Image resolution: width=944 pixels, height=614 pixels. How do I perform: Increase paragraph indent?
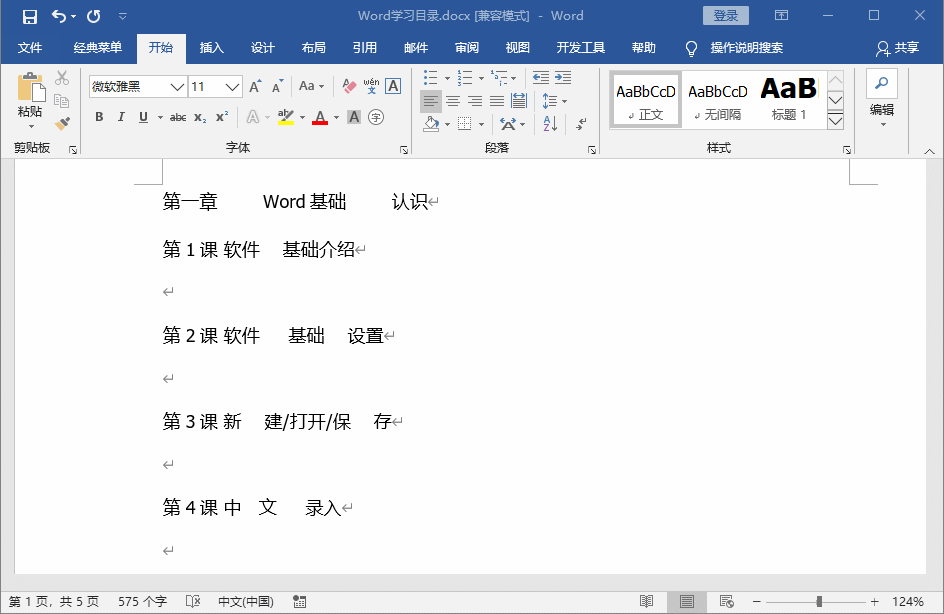563,77
